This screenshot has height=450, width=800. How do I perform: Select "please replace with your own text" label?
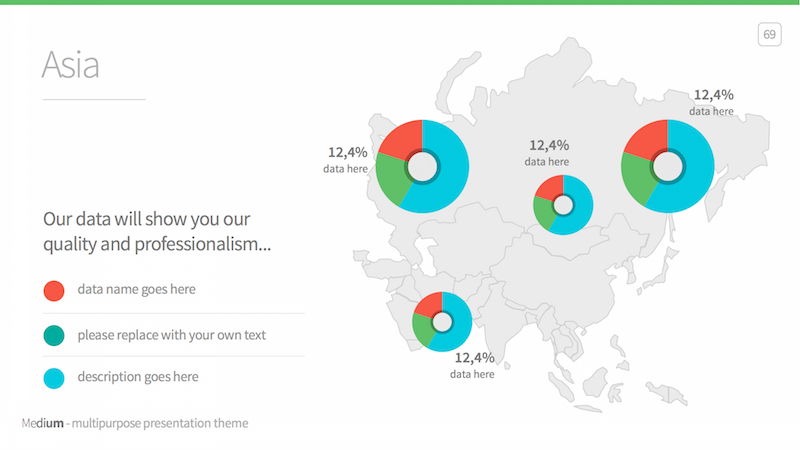171,335
